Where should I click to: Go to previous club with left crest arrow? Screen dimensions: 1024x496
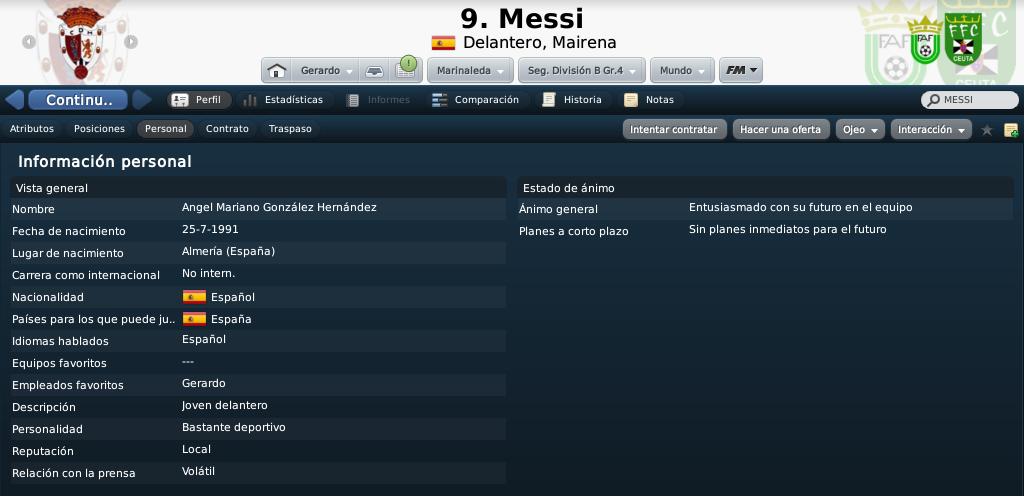pos(29,42)
